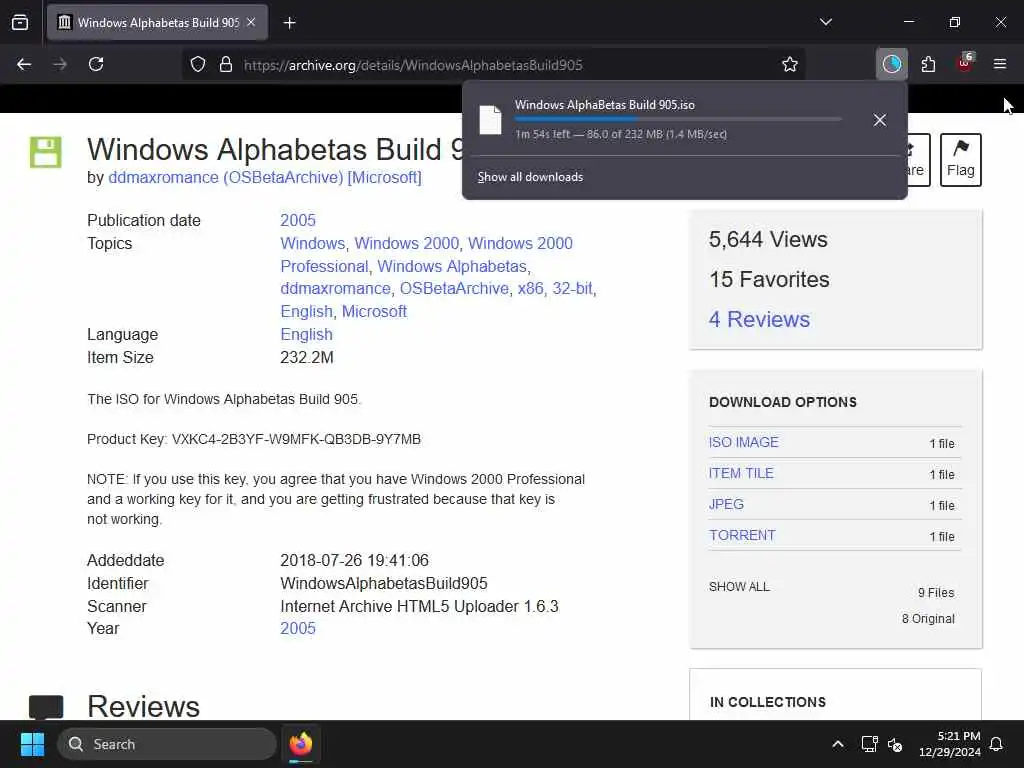Image resolution: width=1024 pixels, height=768 pixels.
Task: Close the Windows Alphabetas Build 905 tab
Action: coord(251,22)
